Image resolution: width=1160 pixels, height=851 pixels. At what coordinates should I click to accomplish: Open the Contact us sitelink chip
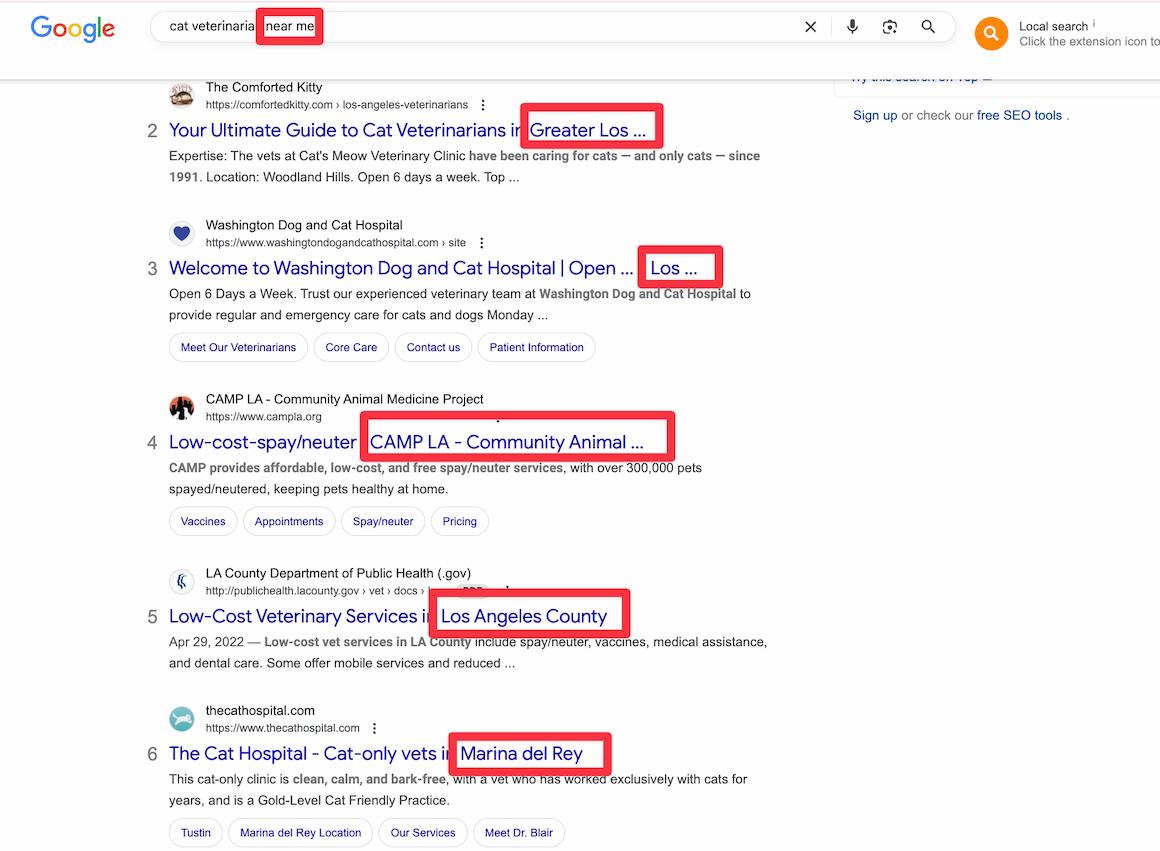[434, 347]
